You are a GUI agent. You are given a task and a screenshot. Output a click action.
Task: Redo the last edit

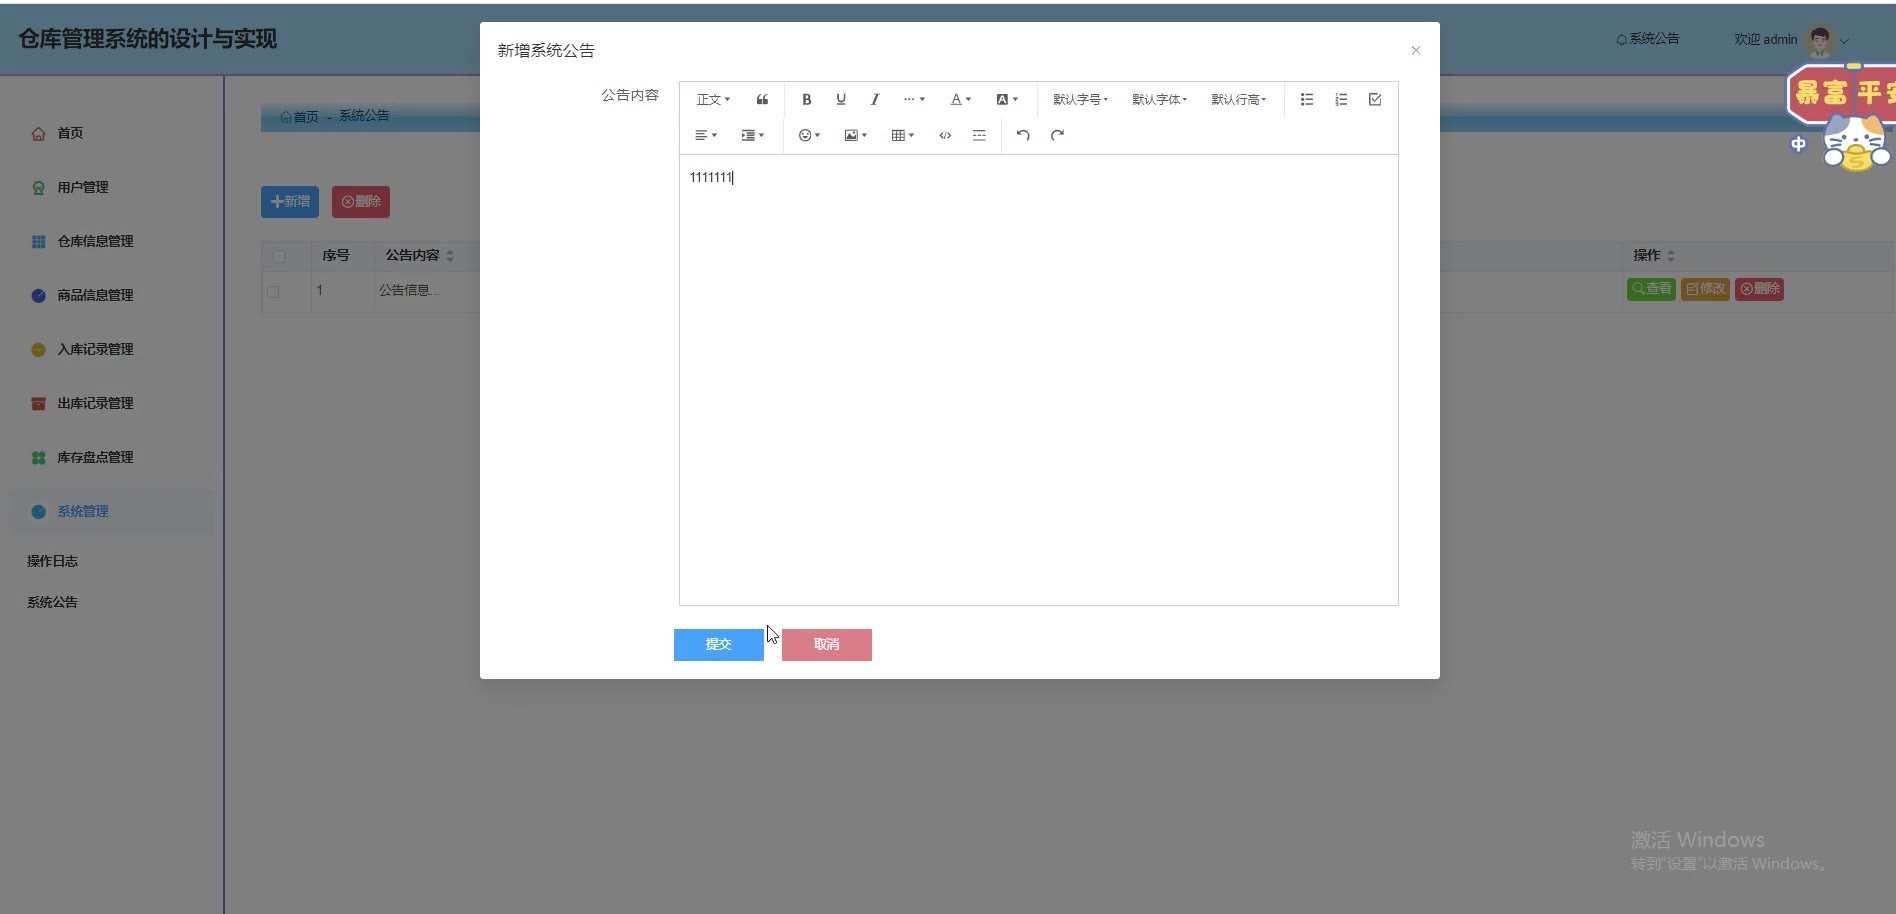click(x=1057, y=135)
